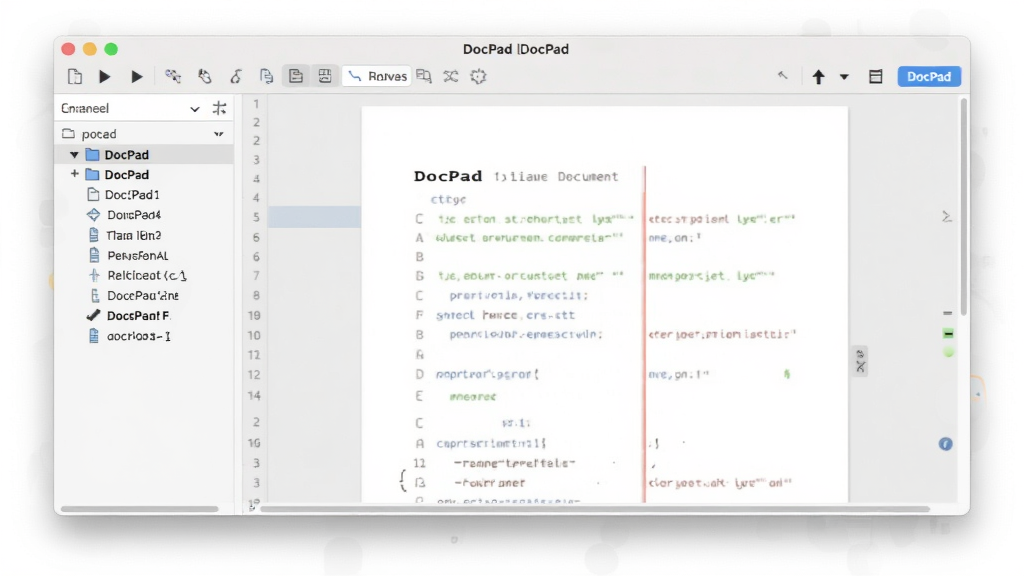Image resolution: width=1024 pixels, height=576 pixels.
Task: Click the copy documents toolbar icon
Action: 266,76
